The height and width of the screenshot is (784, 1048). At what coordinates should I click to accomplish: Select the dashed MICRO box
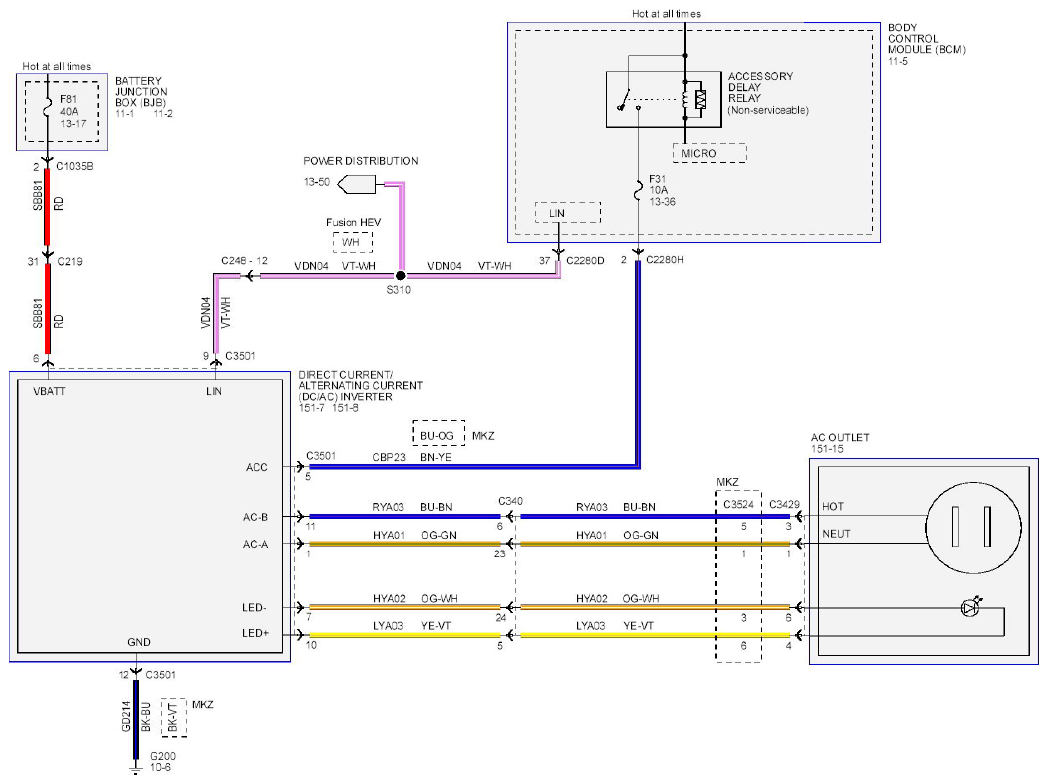click(x=709, y=153)
